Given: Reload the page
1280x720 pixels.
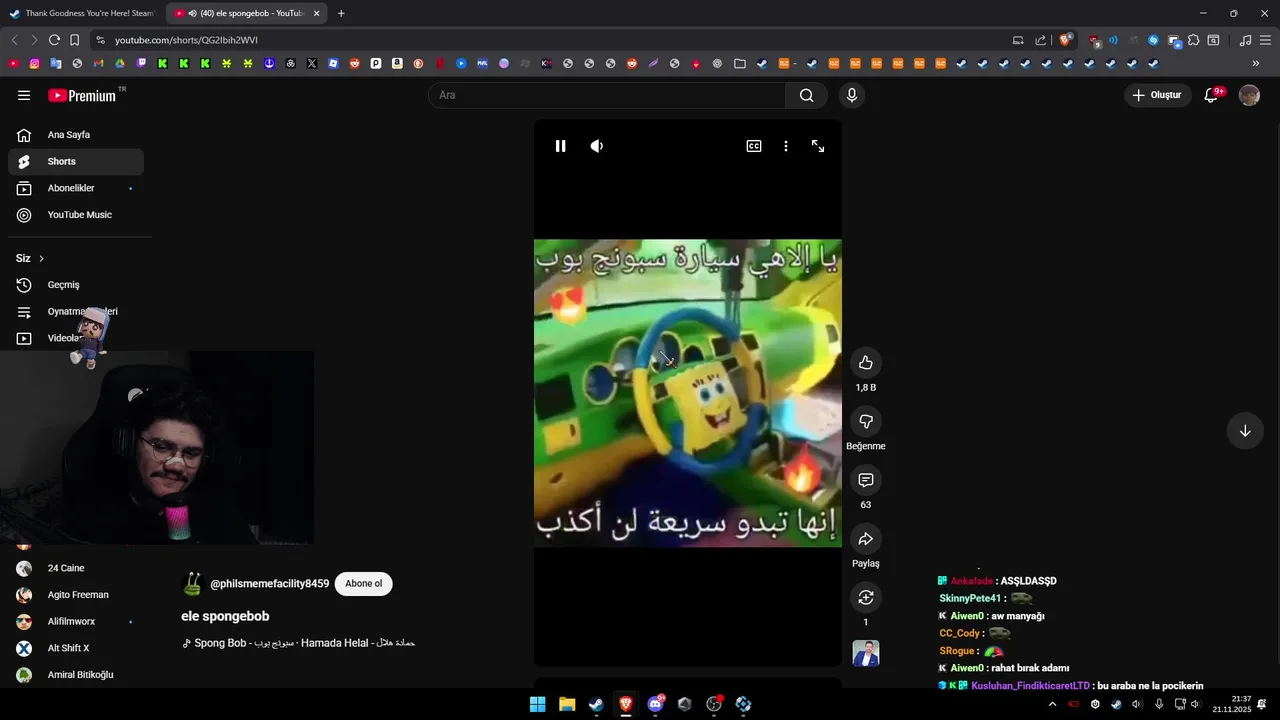Looking at the screenshot, I should click(54, 40).
